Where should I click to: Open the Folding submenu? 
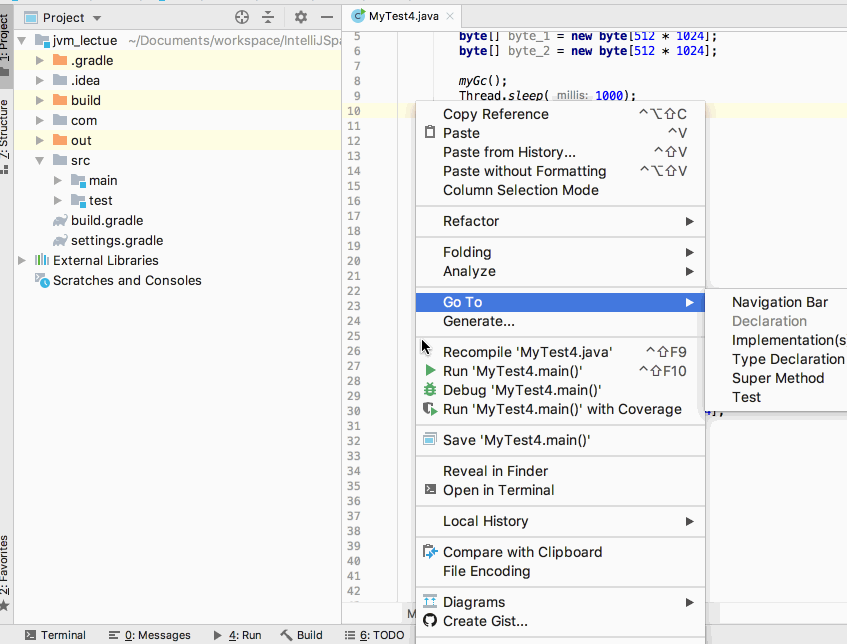(x=560, y=252)
